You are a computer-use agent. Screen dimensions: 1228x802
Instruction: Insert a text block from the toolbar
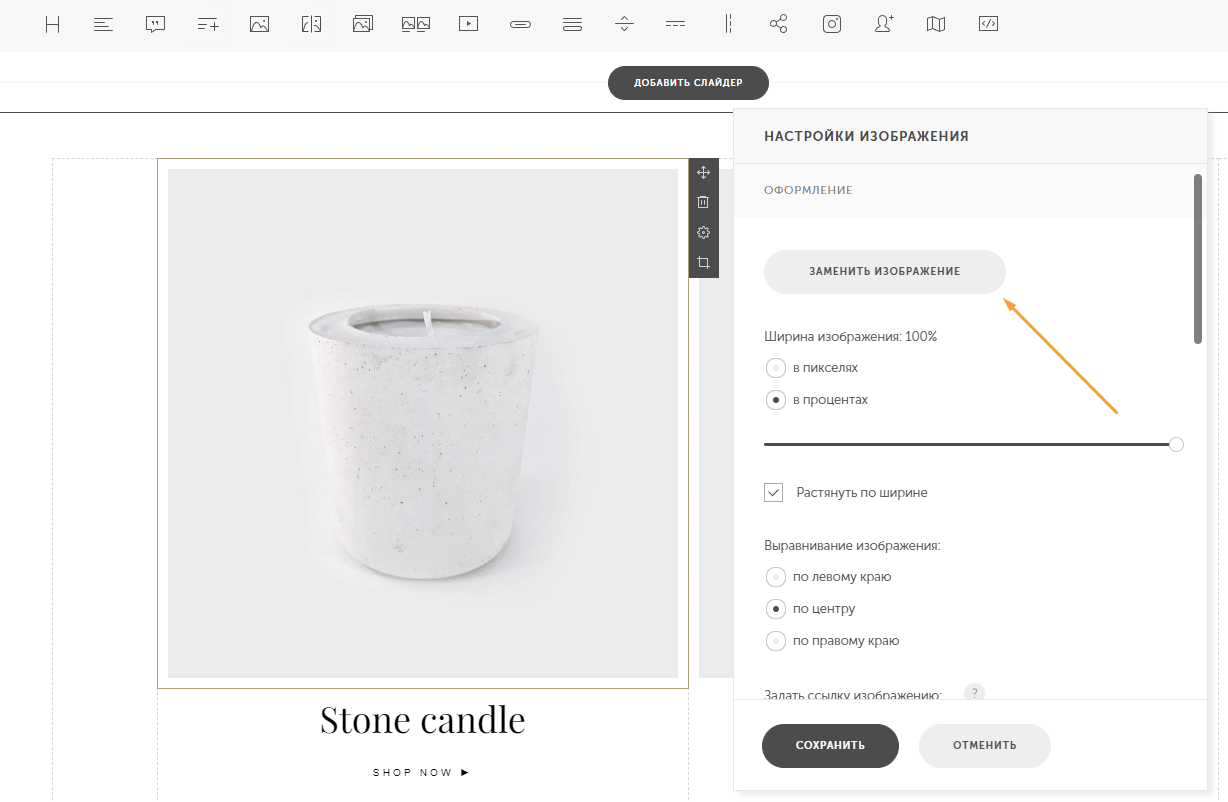[103, 25]
